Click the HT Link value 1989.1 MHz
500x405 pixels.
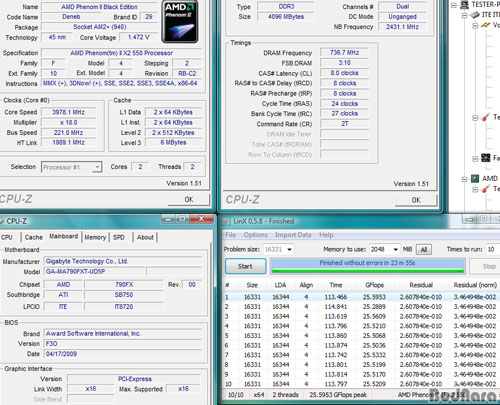coord(69,143)
